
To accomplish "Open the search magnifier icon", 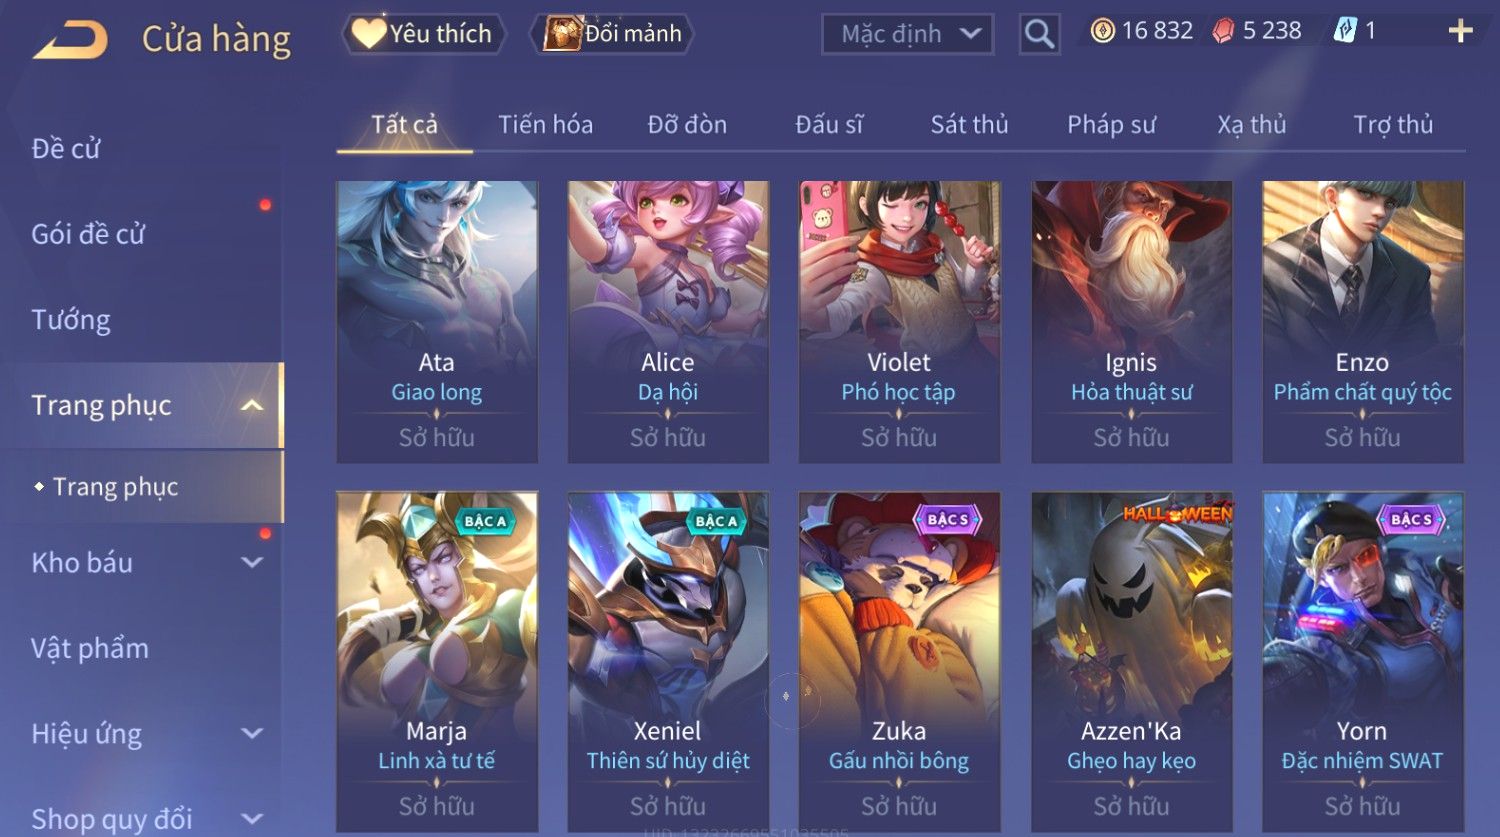I will tap(1039, 34).
